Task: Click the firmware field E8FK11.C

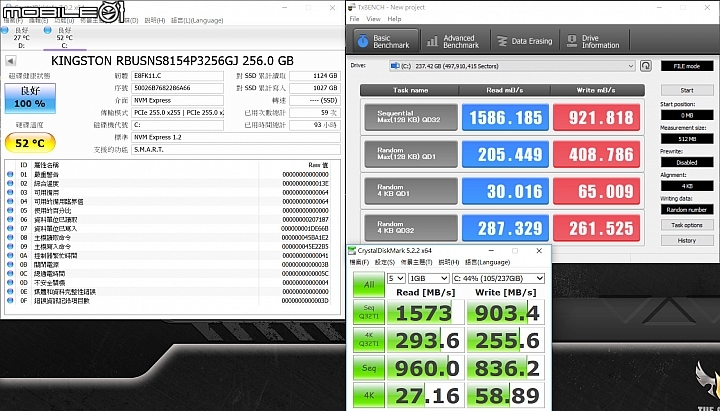Action: (177, 75)
